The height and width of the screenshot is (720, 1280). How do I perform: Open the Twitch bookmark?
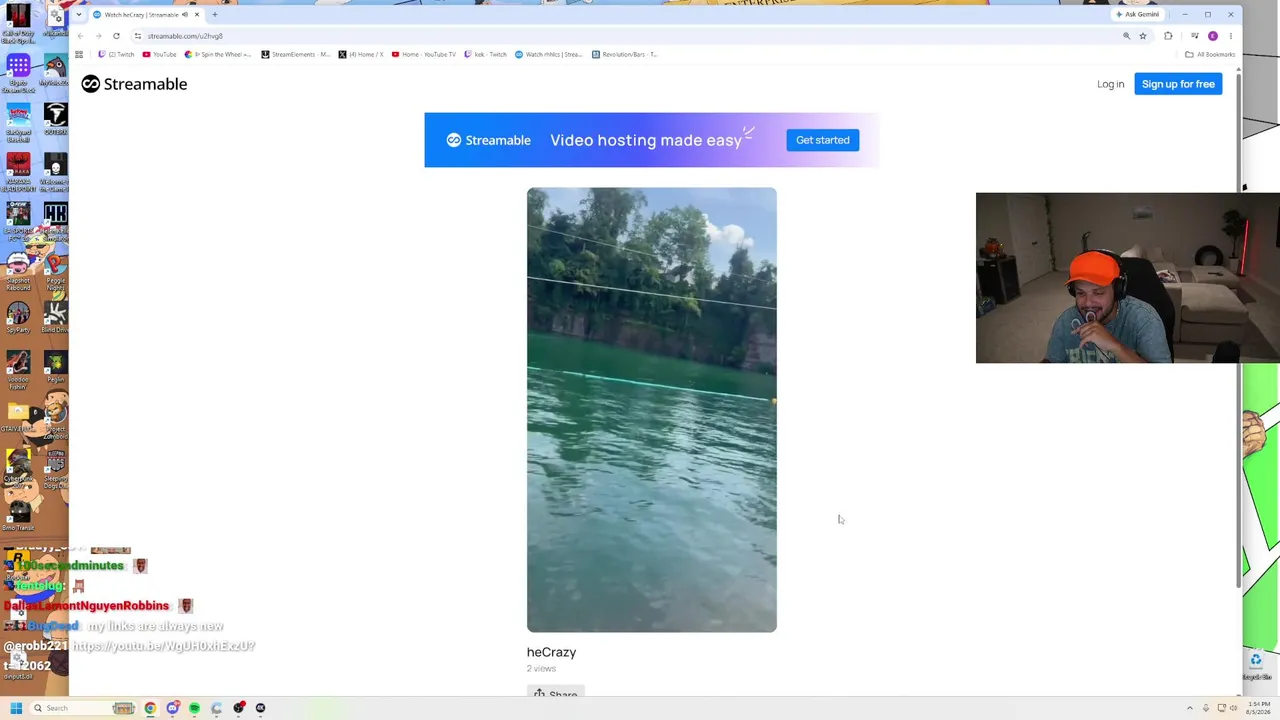coord(116,54)
